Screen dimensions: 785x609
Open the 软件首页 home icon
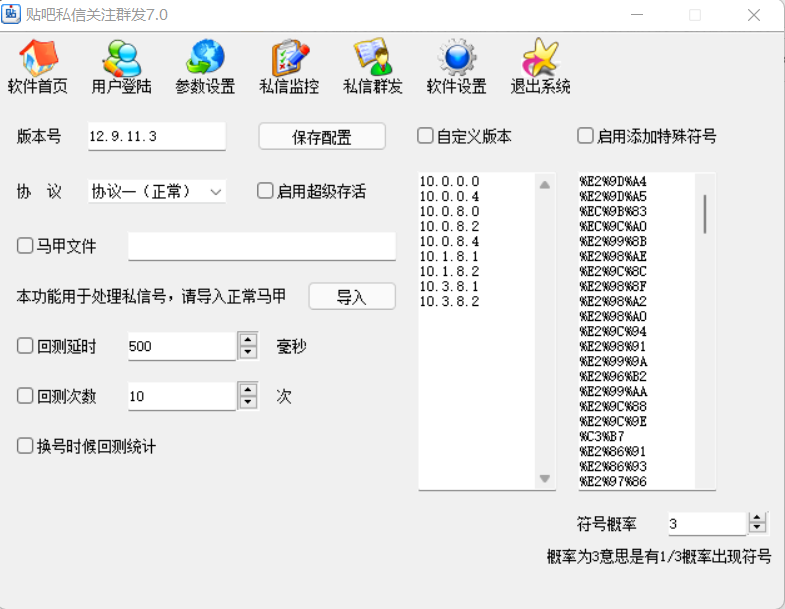pyautogui.click(x=38, y=67)
